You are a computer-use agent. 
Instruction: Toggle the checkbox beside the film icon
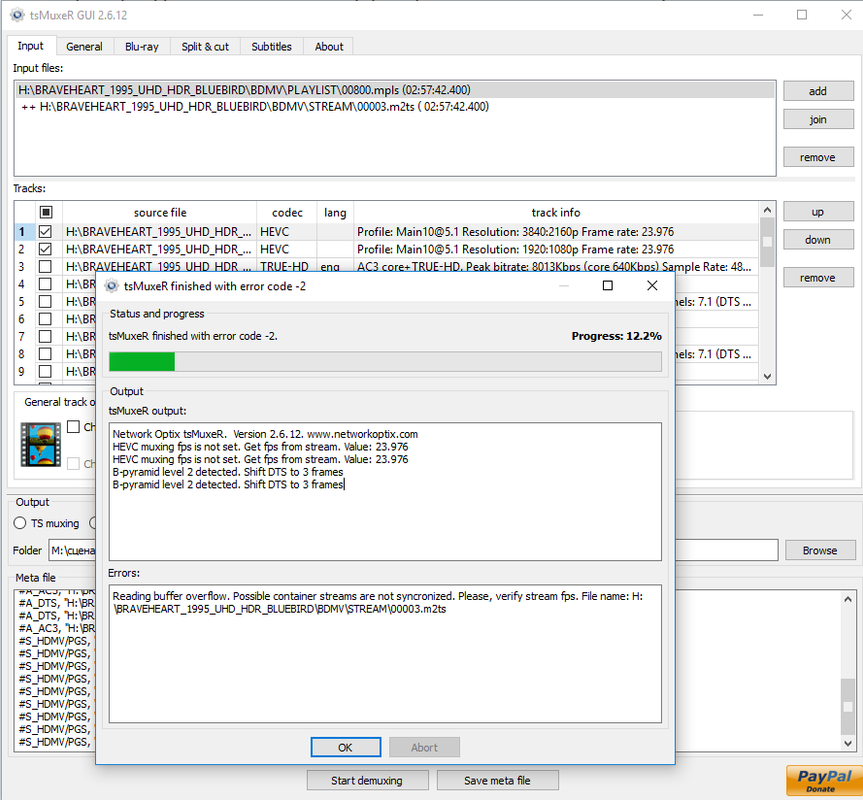click(x=73, y=426)
